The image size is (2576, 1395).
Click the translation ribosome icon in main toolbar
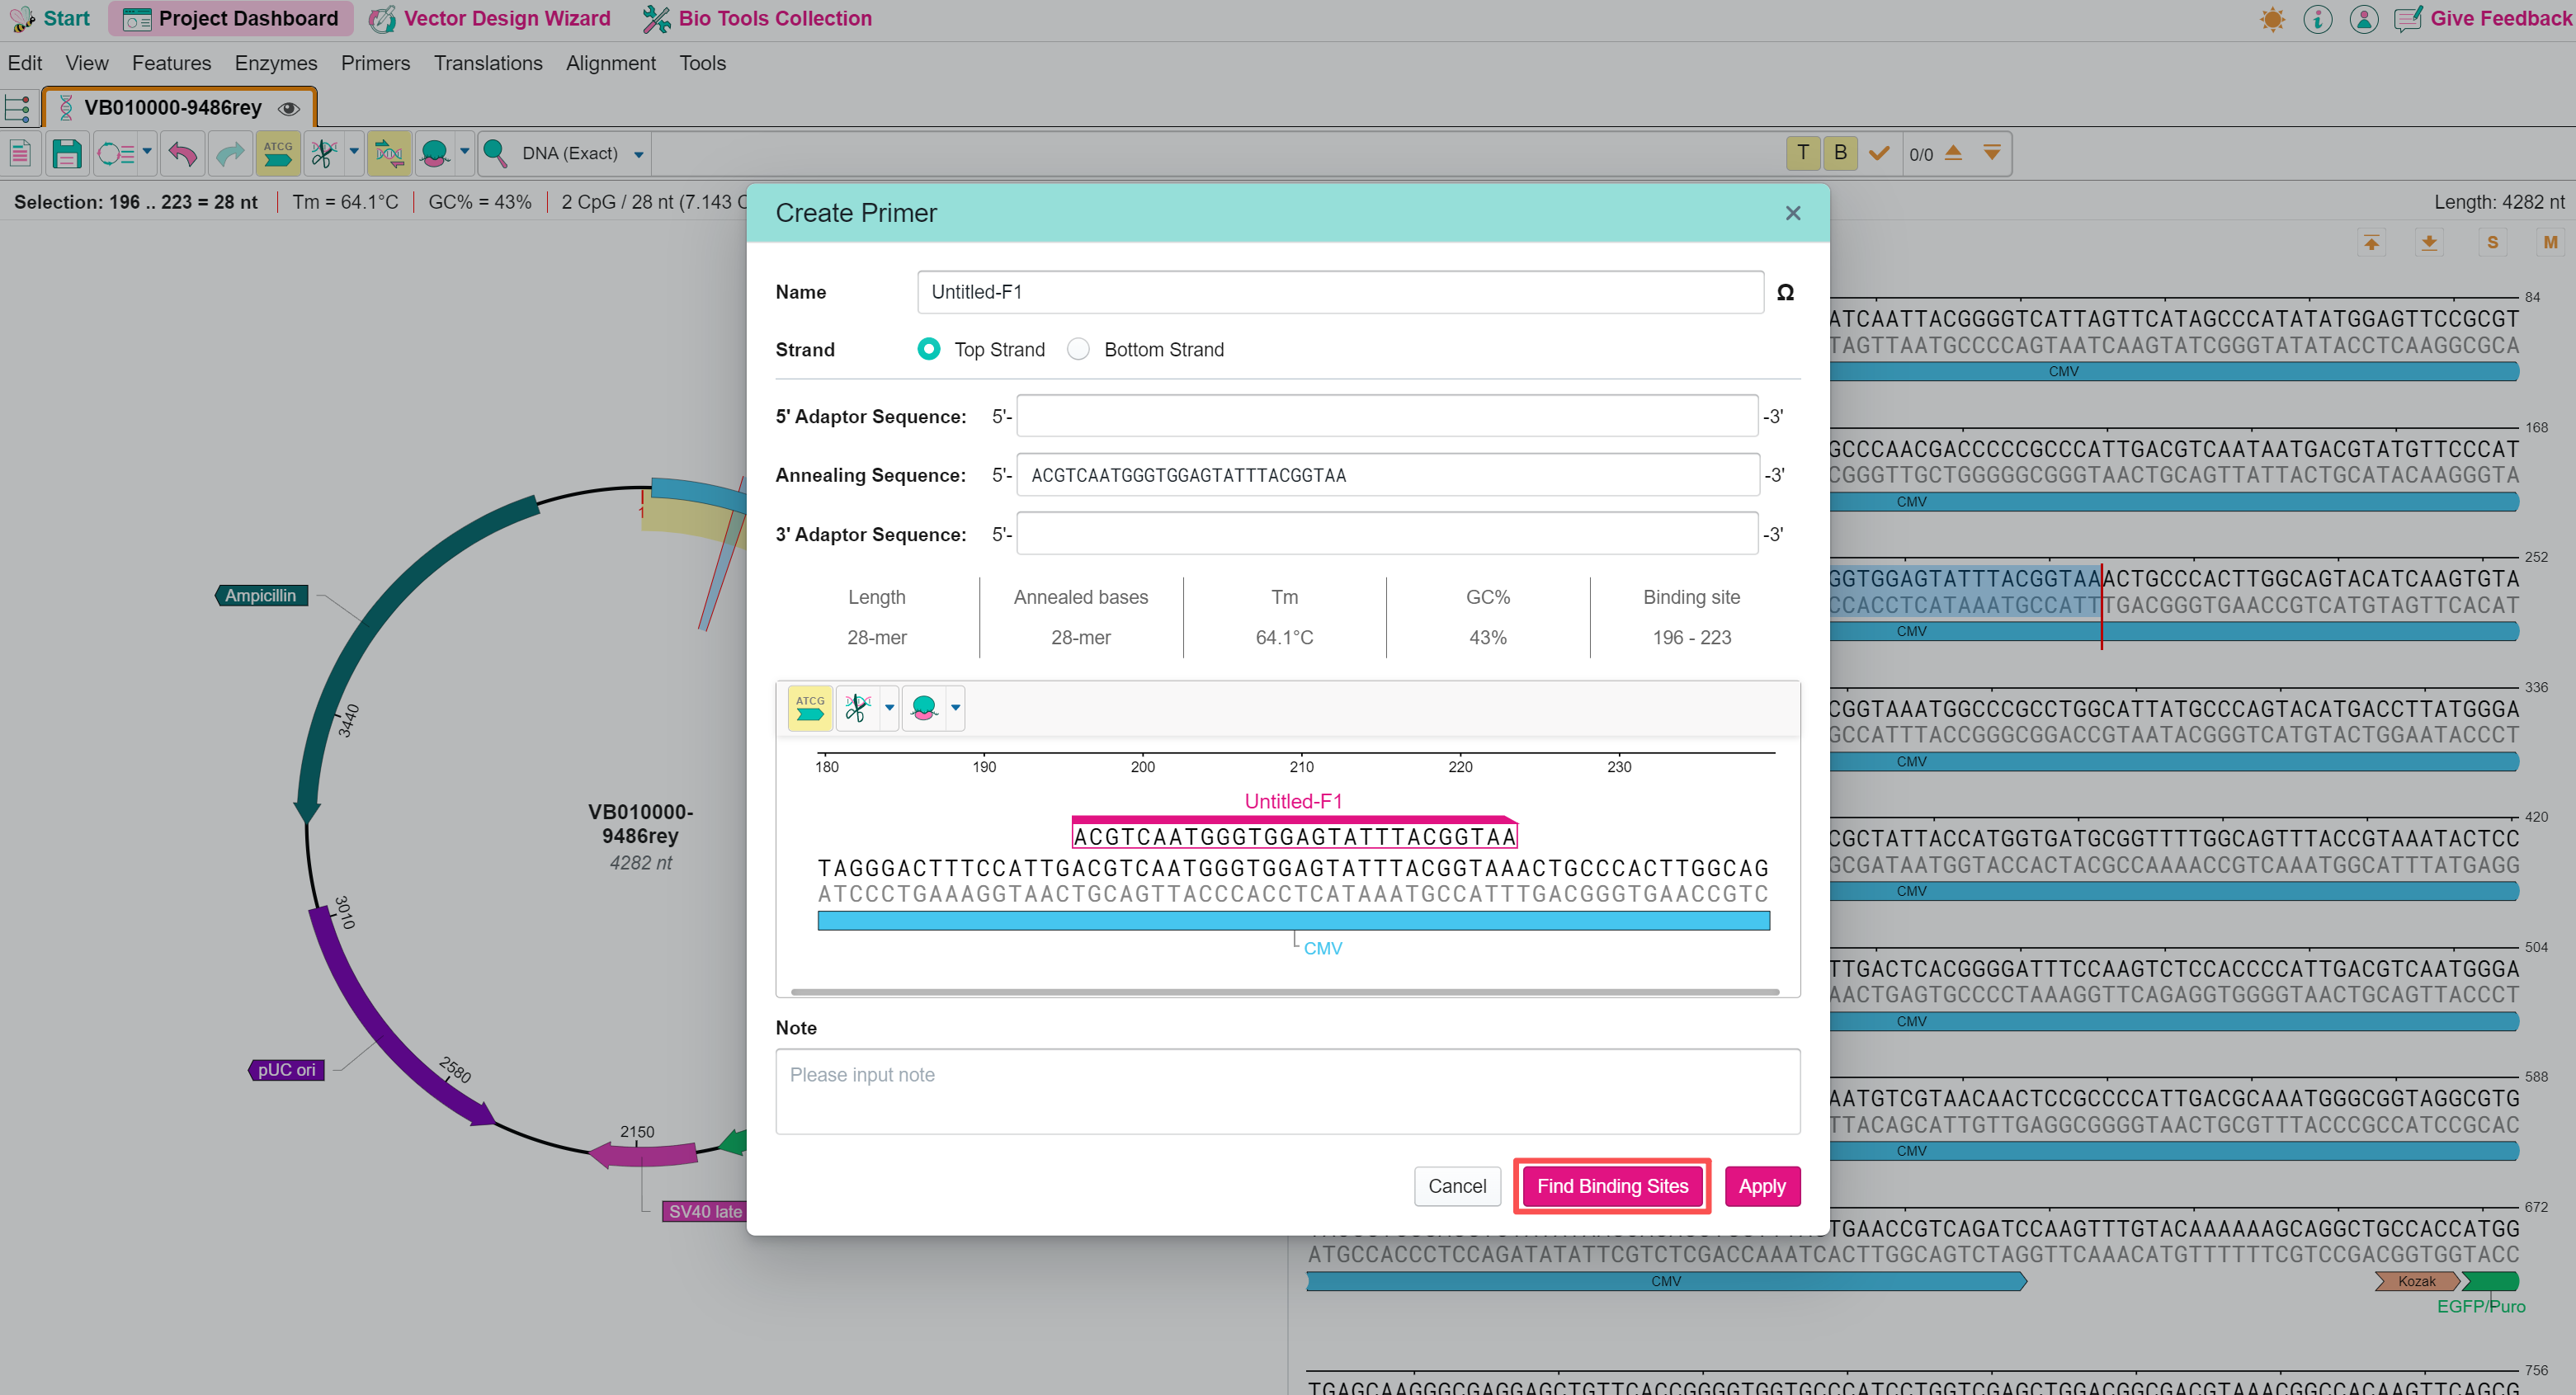(x=434, y=154)
